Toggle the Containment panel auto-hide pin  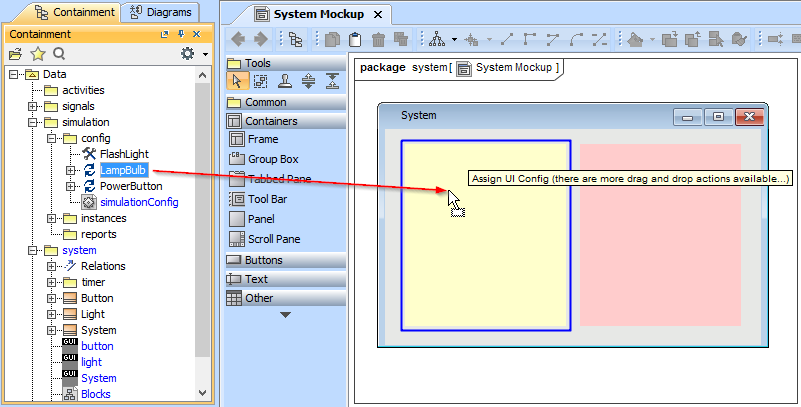coord(181,34)
